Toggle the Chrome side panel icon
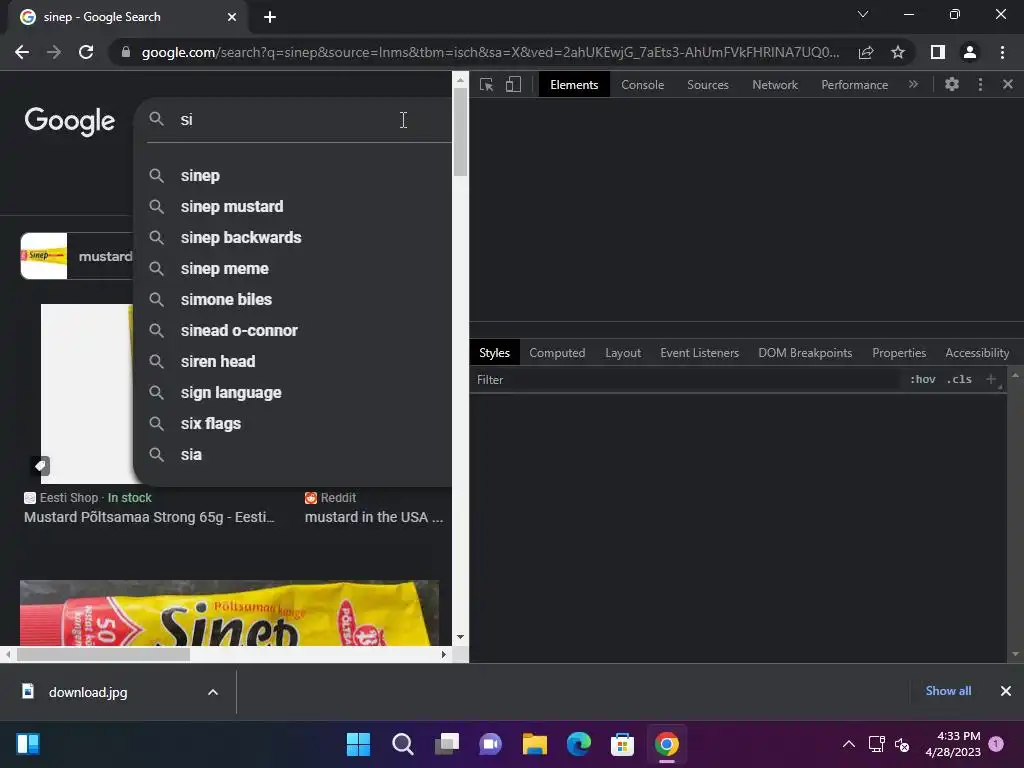This screenshot has width=1024, height=768. coord(938,52)
